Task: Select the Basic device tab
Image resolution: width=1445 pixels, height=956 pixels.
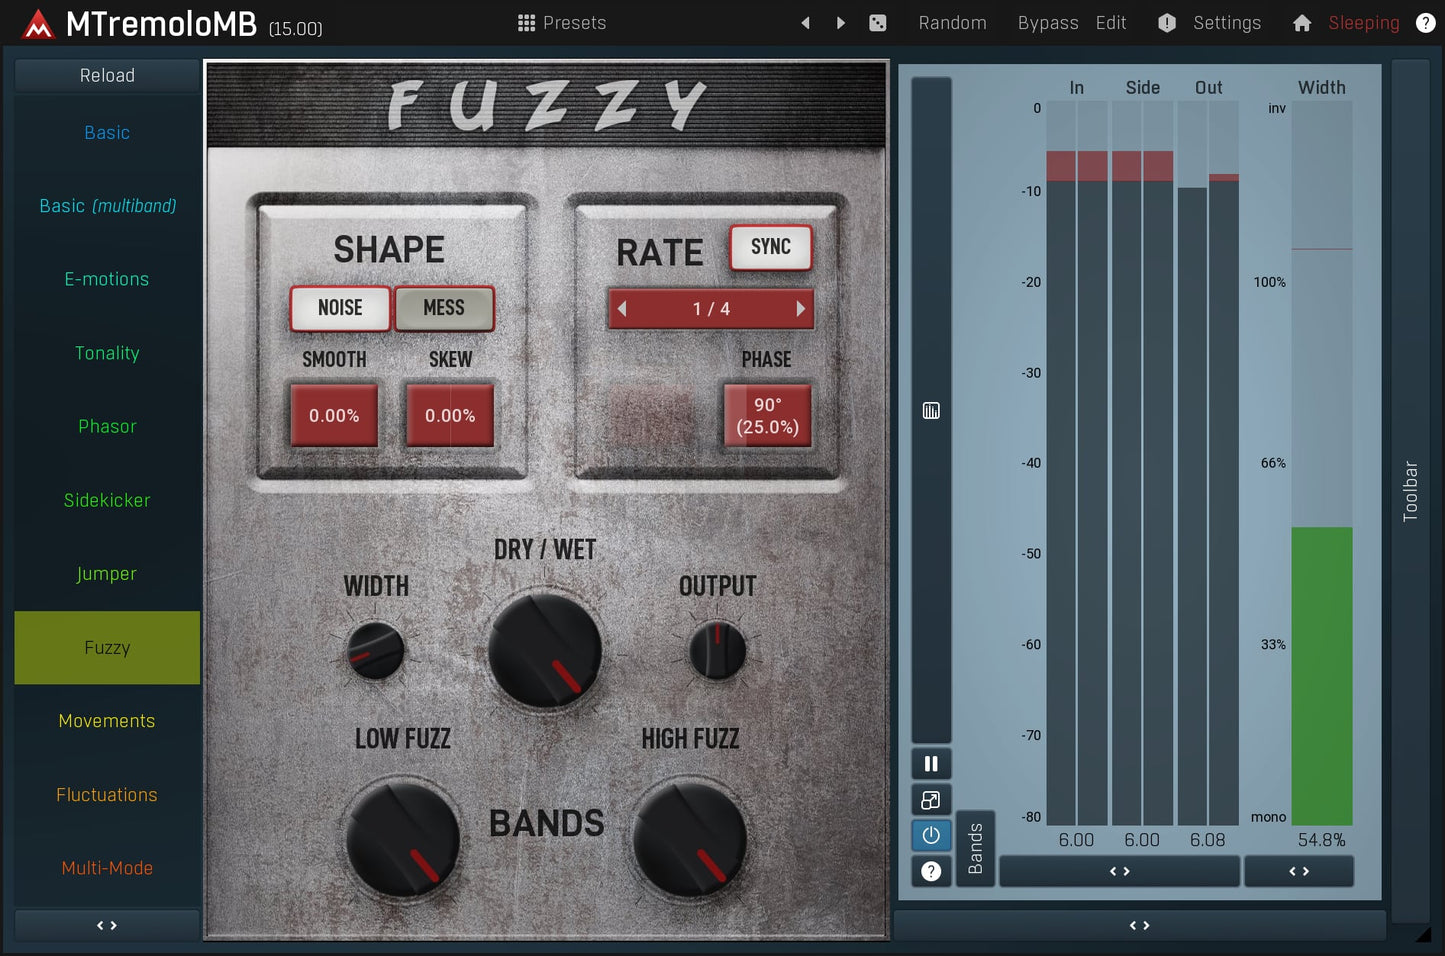Action: click(x=107, y=133)
